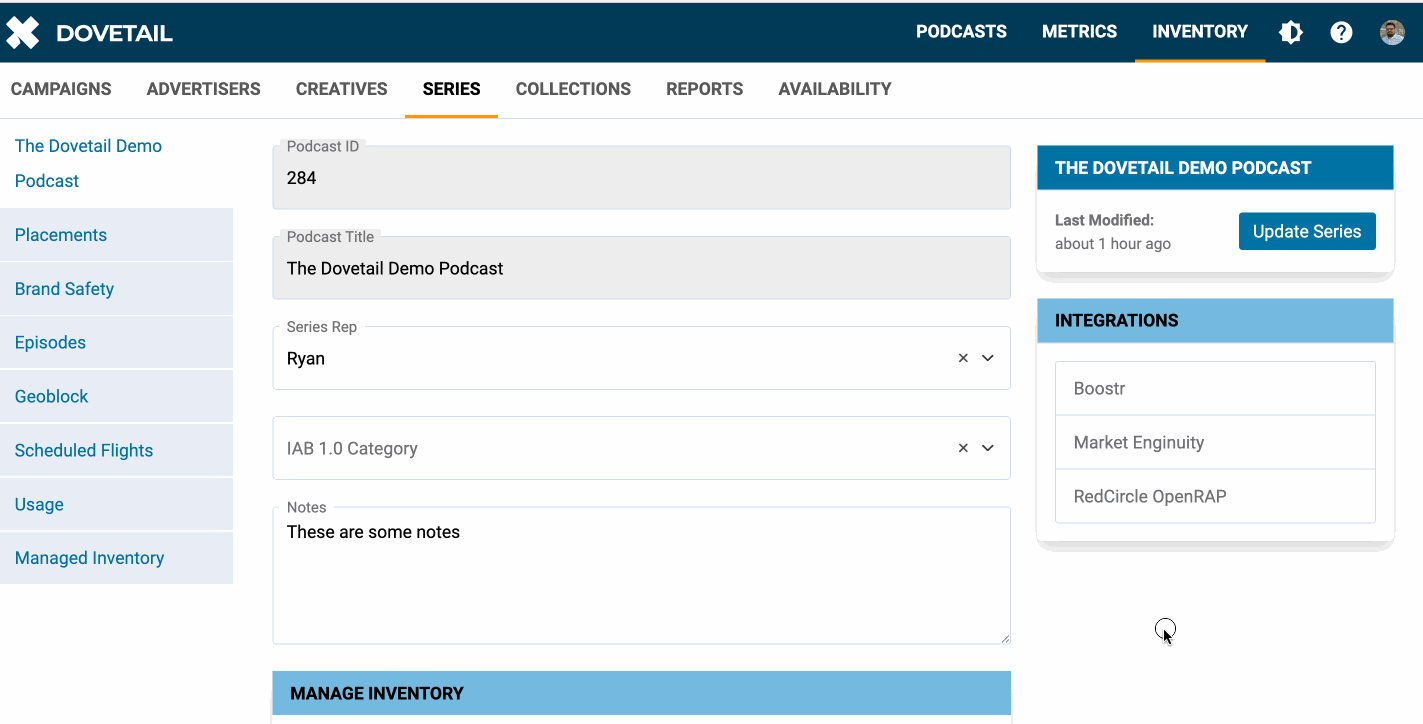Click the 'about 1 hour ago' text
1423x724 pixels.
click(1113, 244)
